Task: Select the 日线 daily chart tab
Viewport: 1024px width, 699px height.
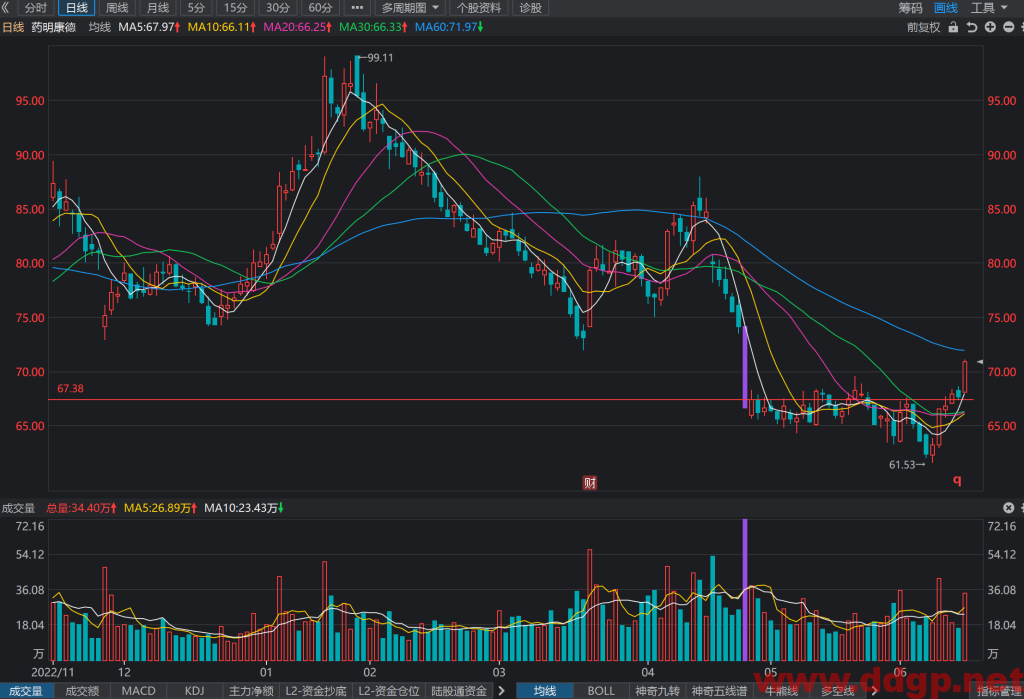Action: (76, 8)
